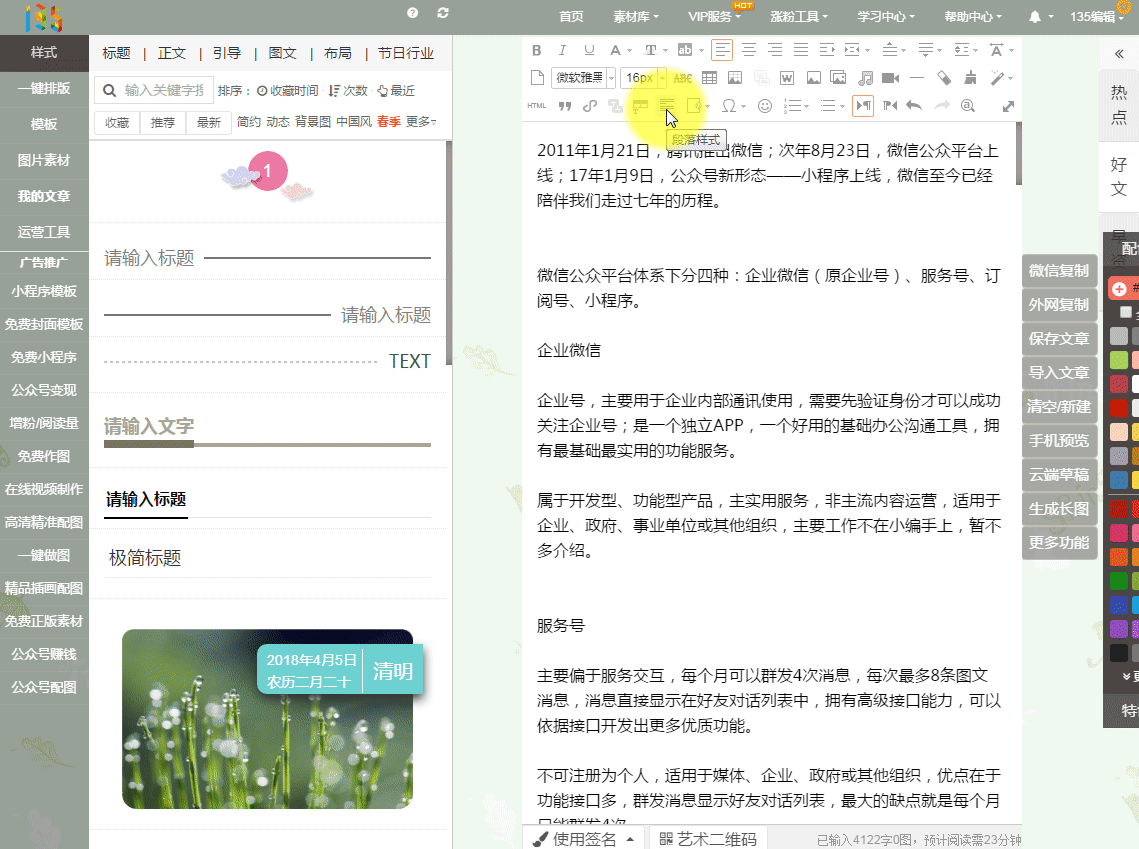Click the 手机预览 button
1139x849 pixels.
pyautogui.click(x=1058, y=441)
